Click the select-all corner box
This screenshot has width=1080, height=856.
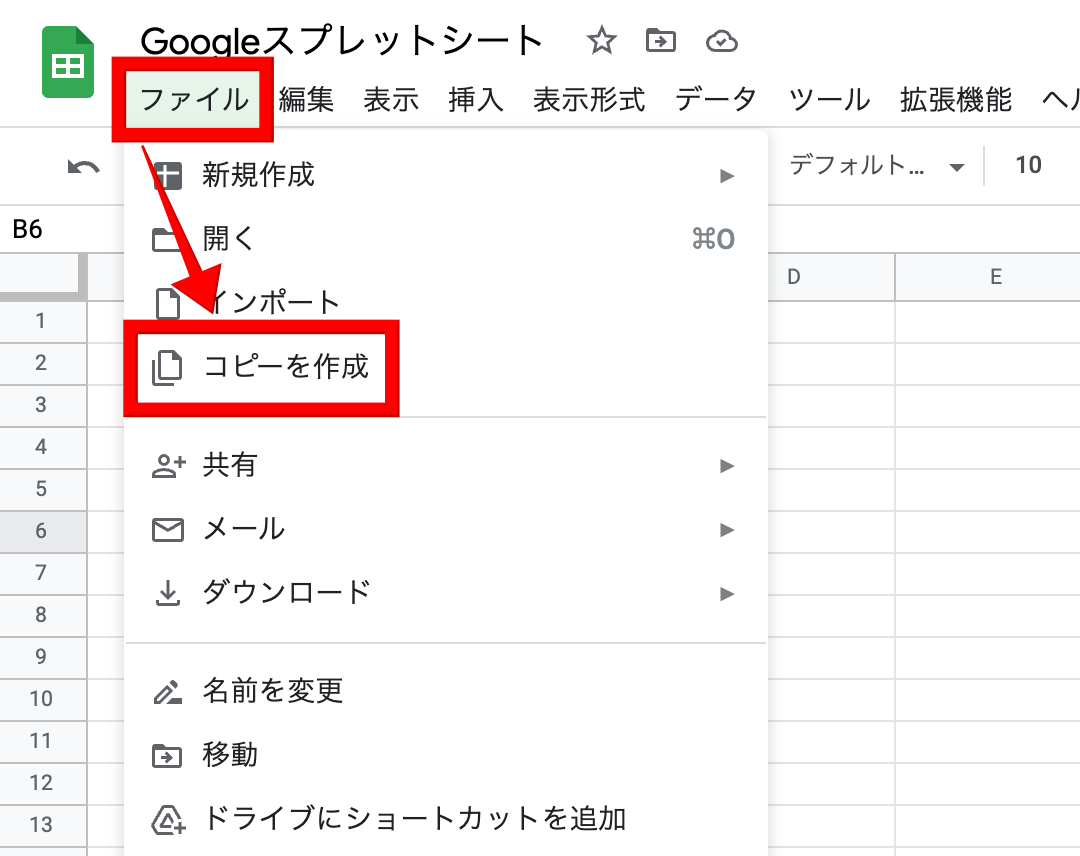coord(43,277)
